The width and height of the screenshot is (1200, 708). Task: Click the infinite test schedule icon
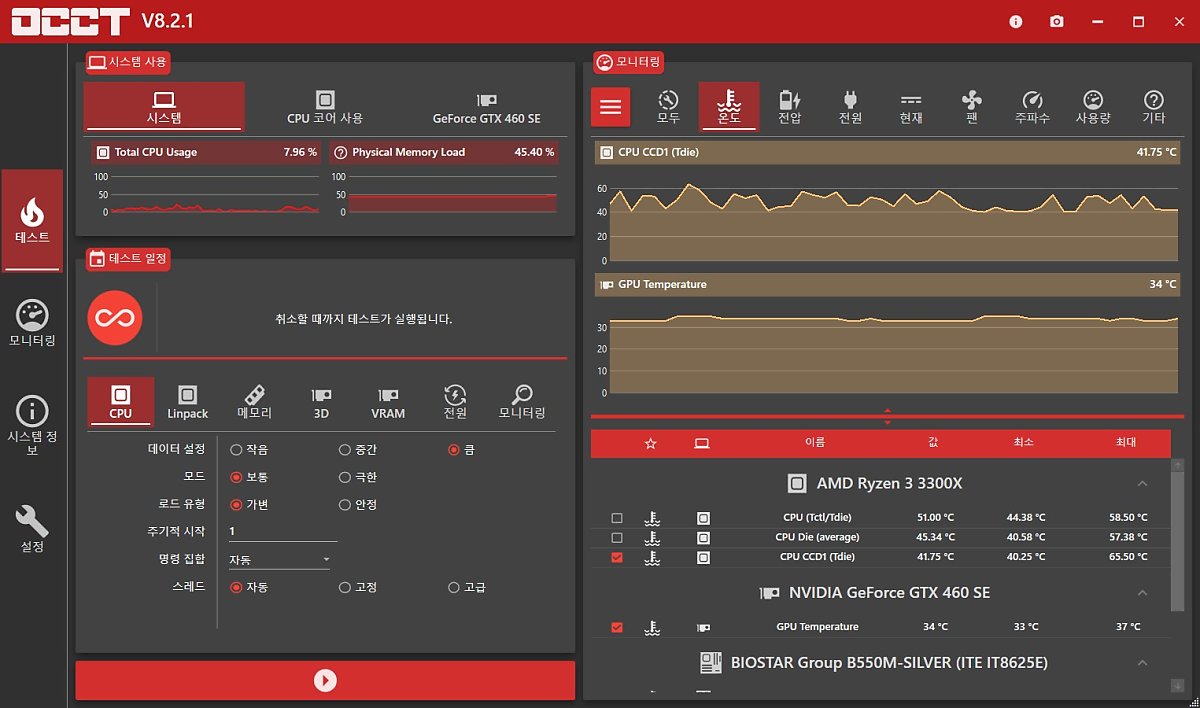[115, 319]
